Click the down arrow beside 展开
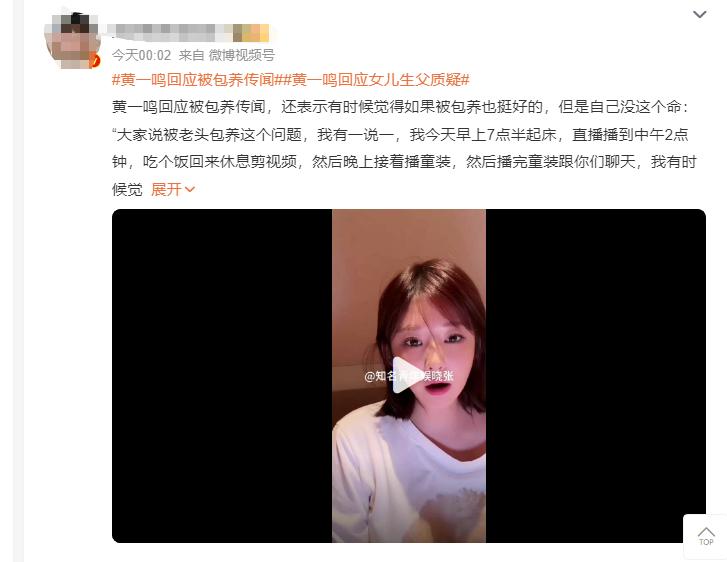This screenshot has width=727, height=562. tap(190, 189)
